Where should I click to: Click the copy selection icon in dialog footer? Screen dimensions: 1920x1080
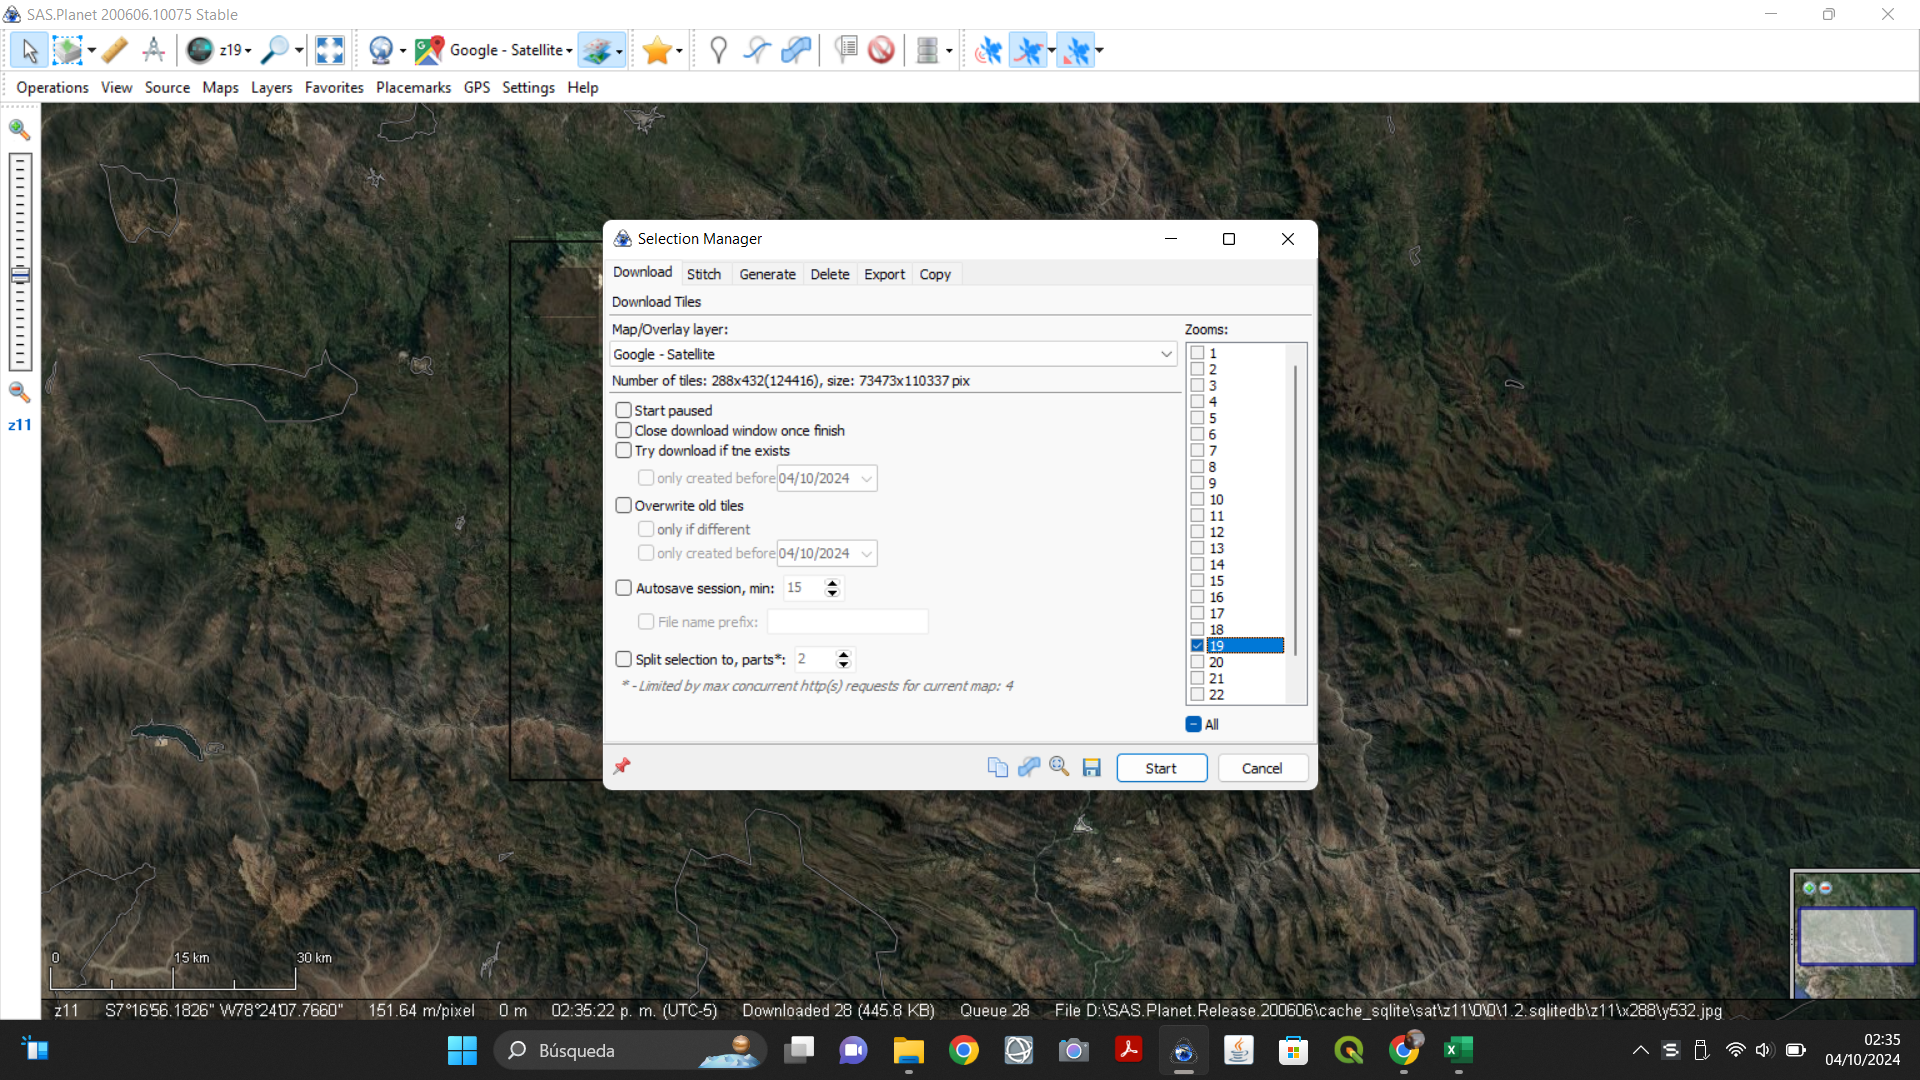[x=997, y=767]
